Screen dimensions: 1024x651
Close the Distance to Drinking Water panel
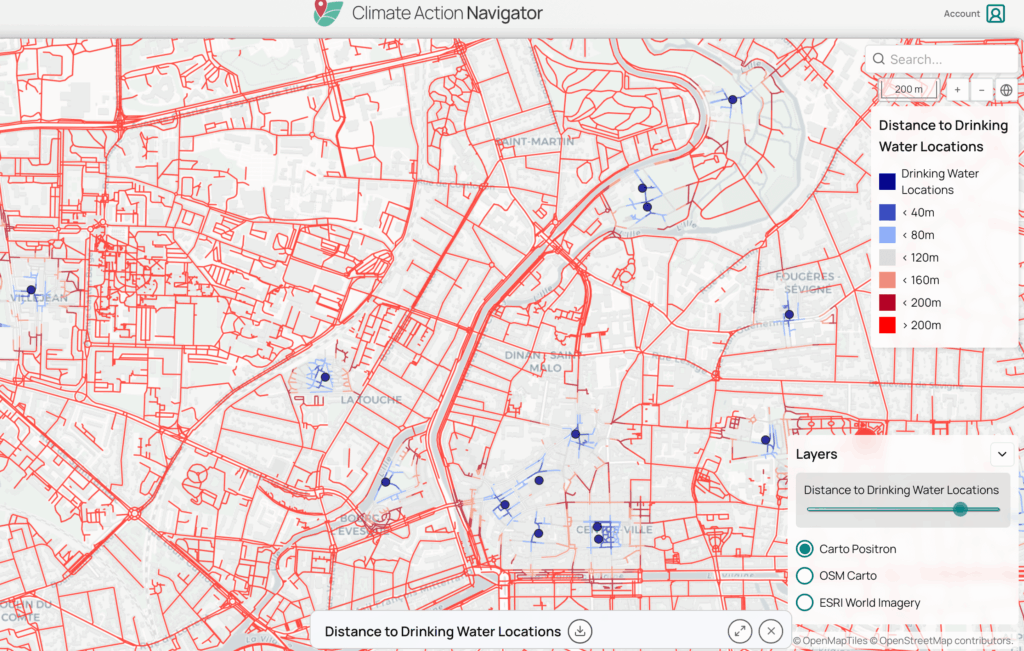pyautogui.click(x=769, y=631)
